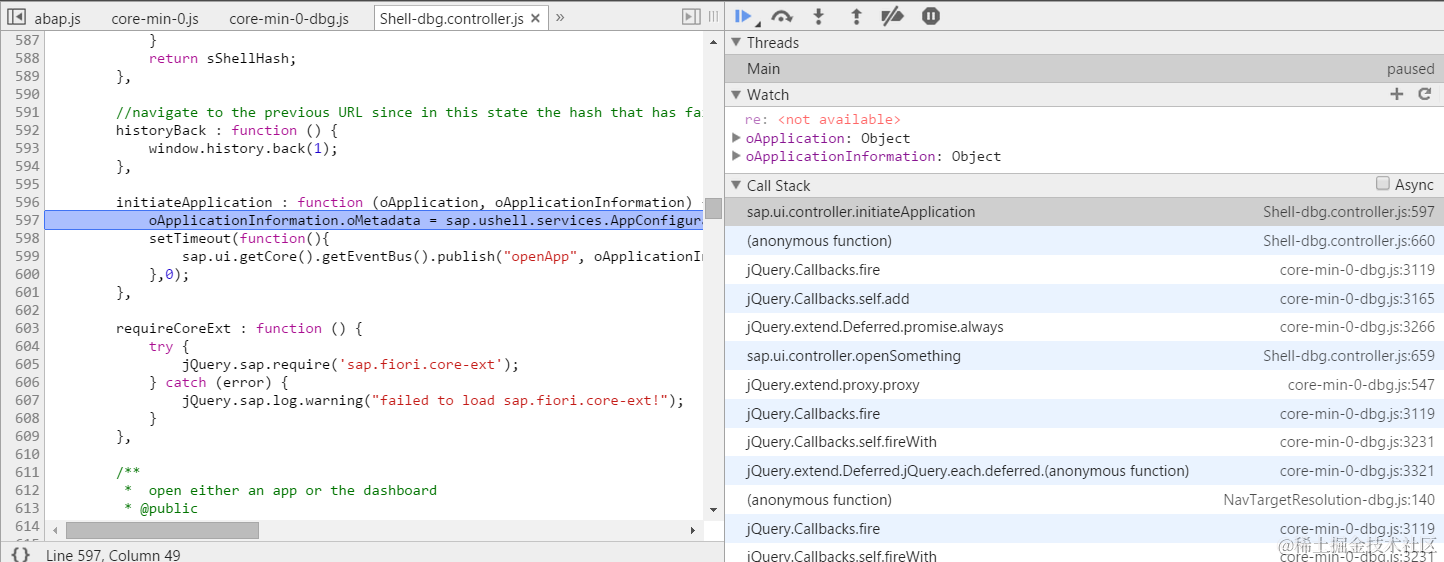1444x562 pixels.
Task: Toggle the debugger sidebar visibility
Action: 691,17
